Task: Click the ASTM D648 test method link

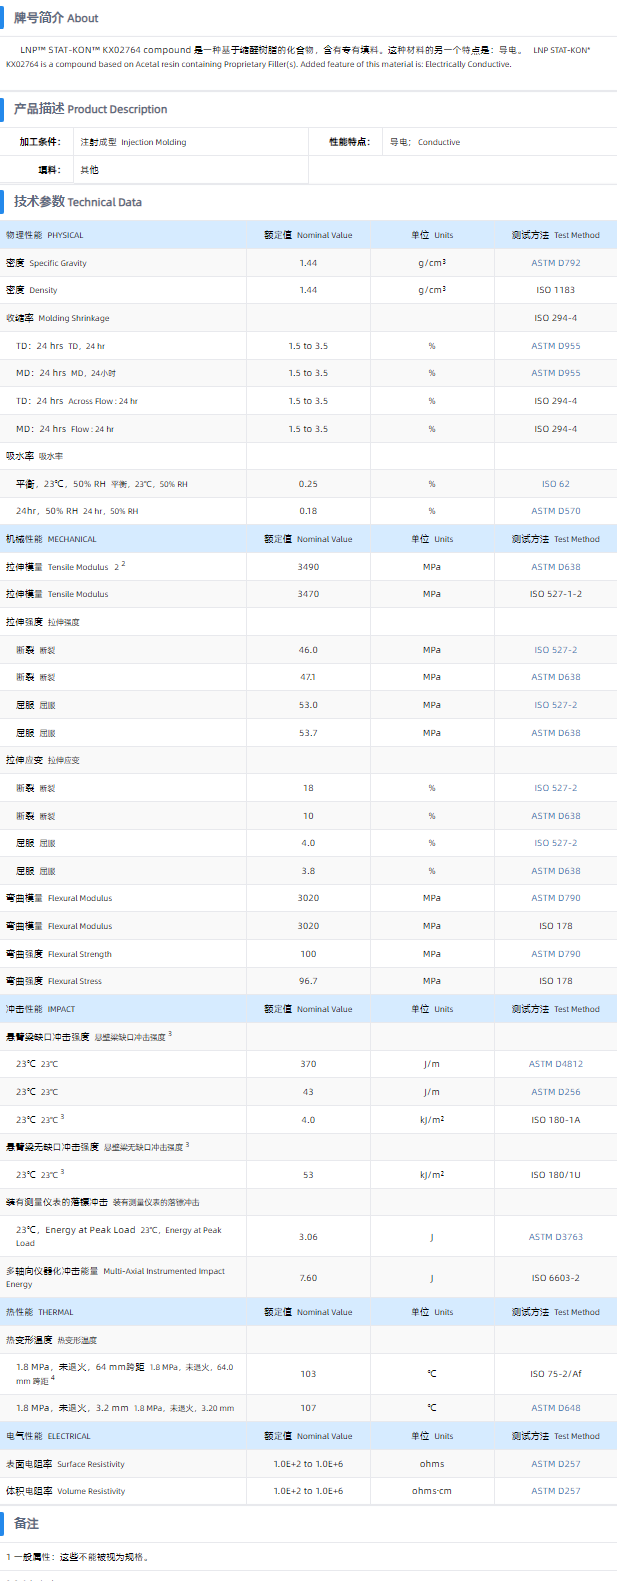Action: 555,1408
